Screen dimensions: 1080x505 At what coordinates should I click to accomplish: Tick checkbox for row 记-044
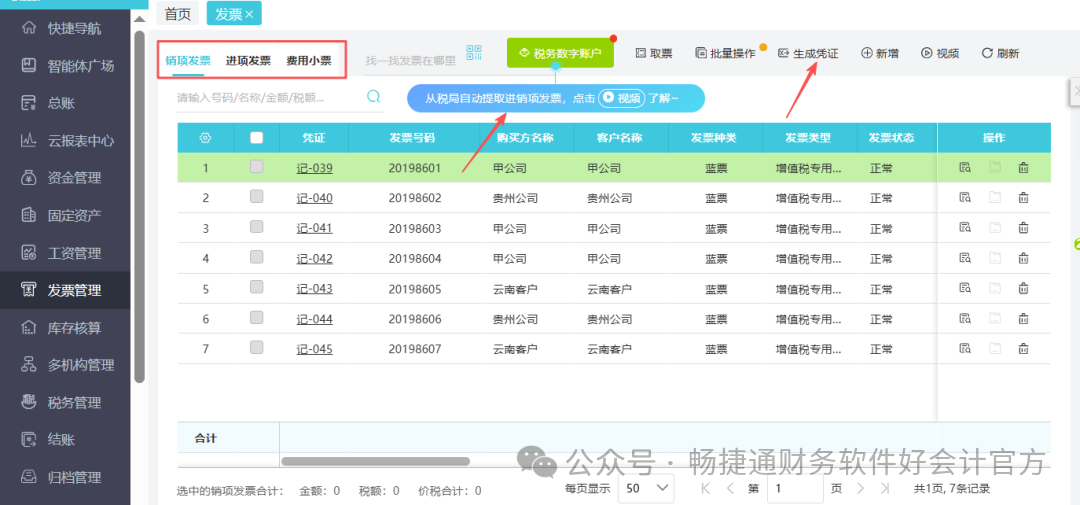click(x=256, y=317)
